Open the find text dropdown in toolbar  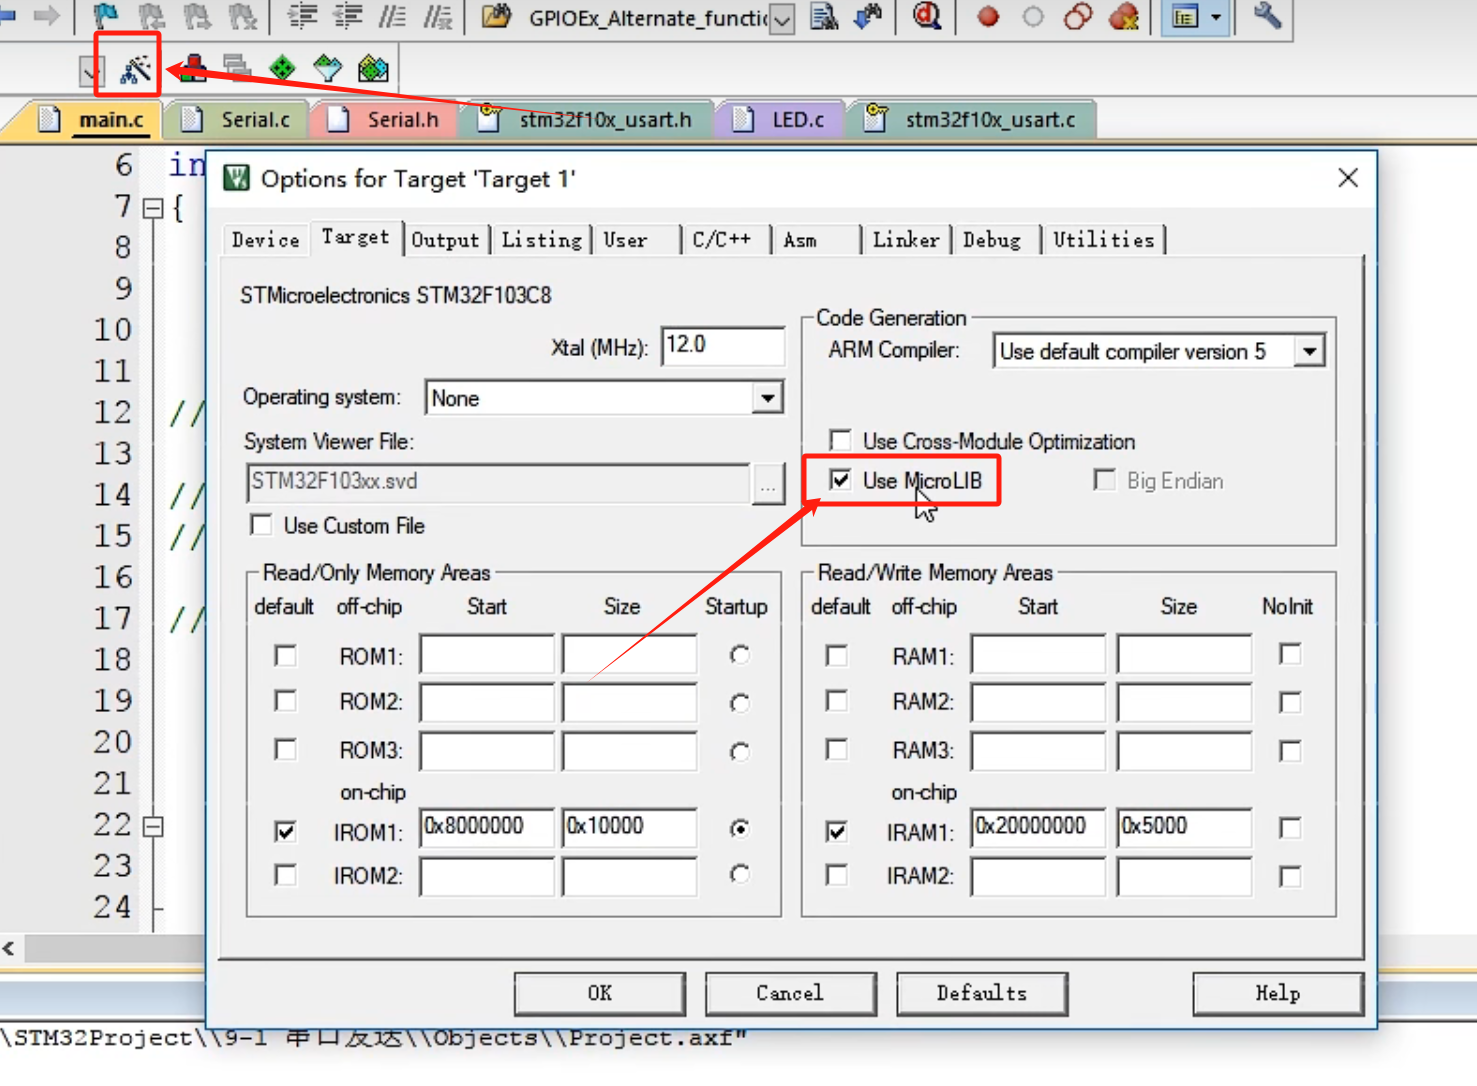[x=783, y=18]
